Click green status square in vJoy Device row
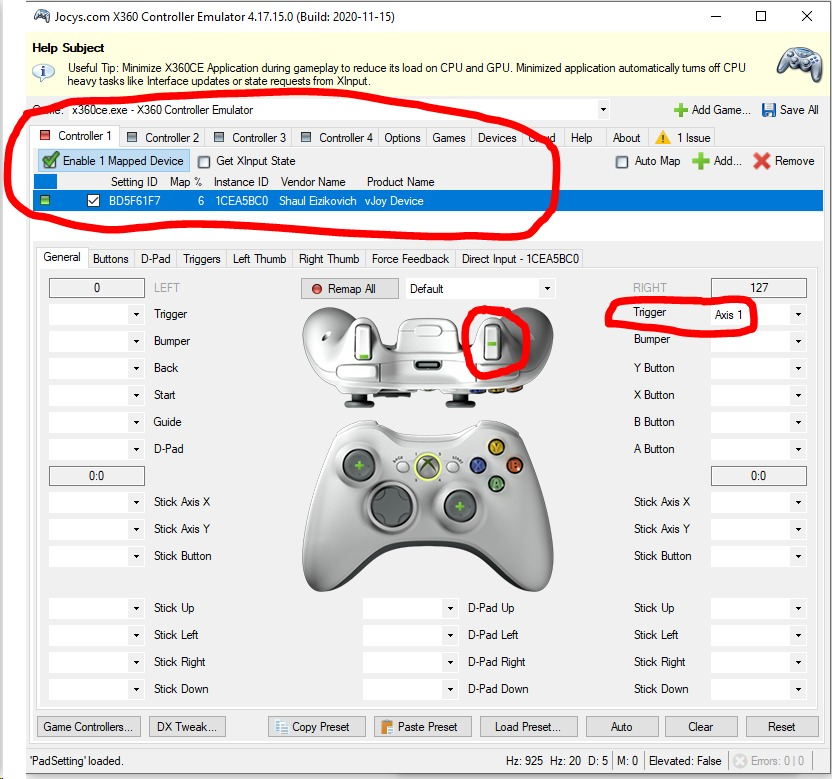Screen dimensions: 832x779 tap(45, 201)
